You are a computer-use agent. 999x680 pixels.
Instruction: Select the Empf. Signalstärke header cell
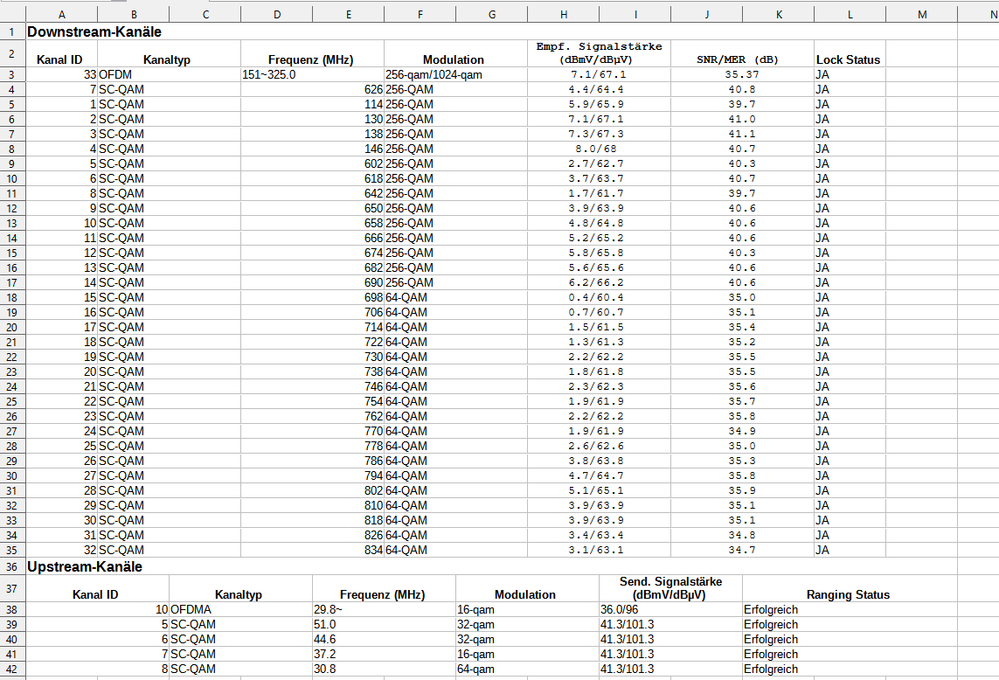[599, 54]
